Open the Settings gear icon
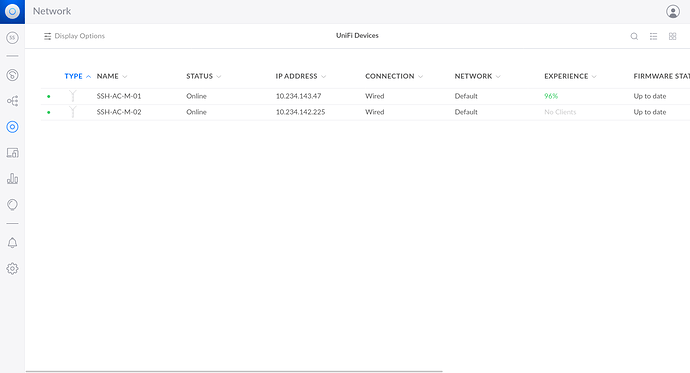Screen dimensions: 690x373 12,268
